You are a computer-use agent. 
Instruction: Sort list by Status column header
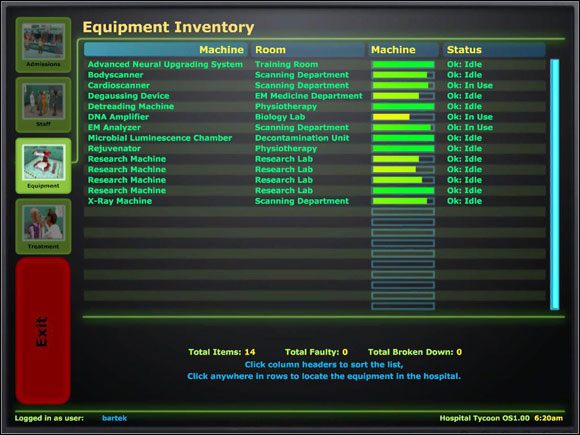pos(494,50)
